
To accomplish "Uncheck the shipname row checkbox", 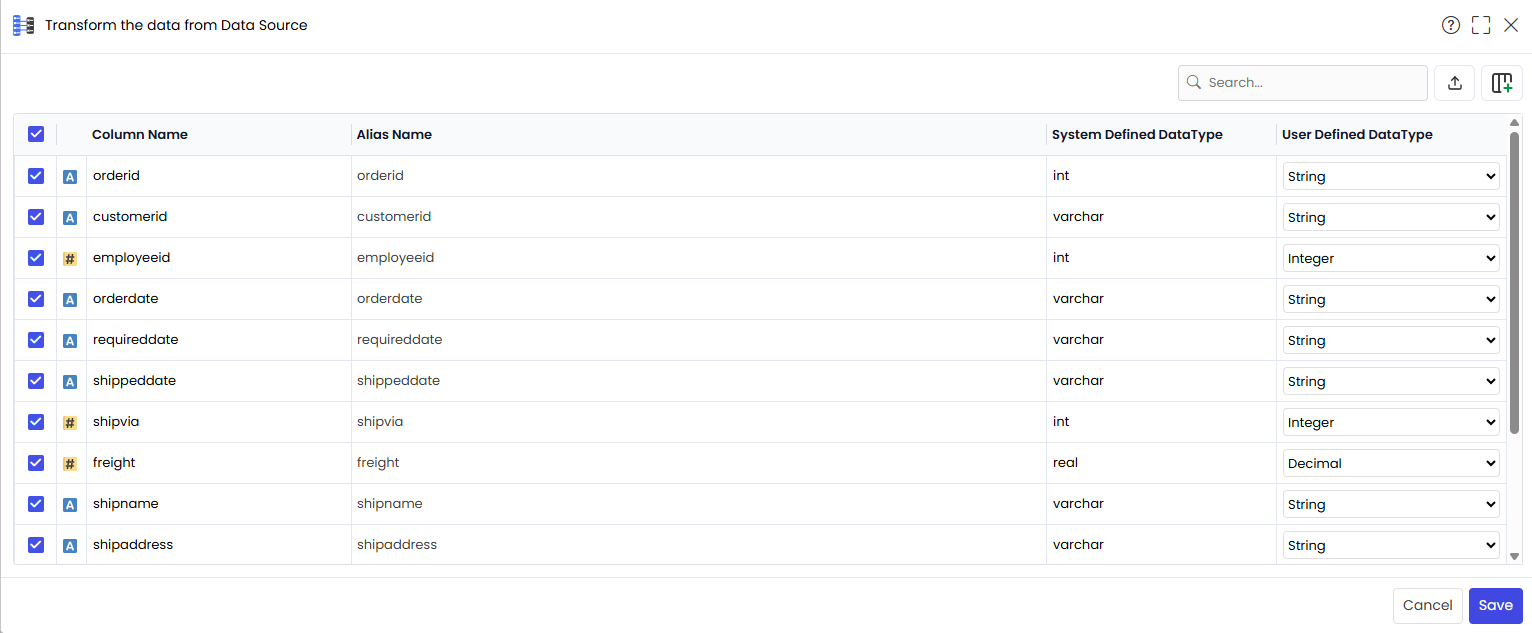I will tap(36, 504).
